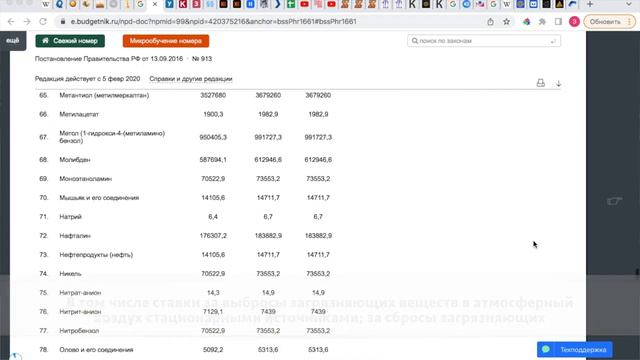Open the Свежий номер button
Viewport: 640px width, 360px height.
point(70,41)
